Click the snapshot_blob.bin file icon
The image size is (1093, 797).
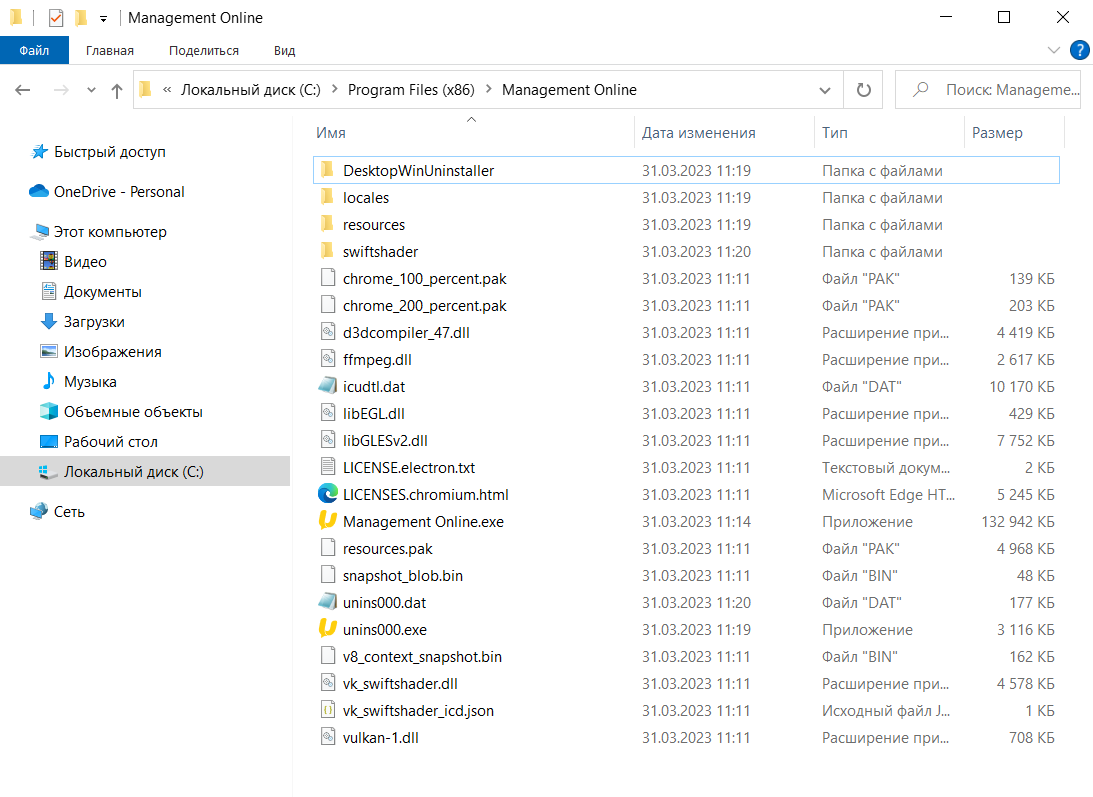[x=328, y=575]
